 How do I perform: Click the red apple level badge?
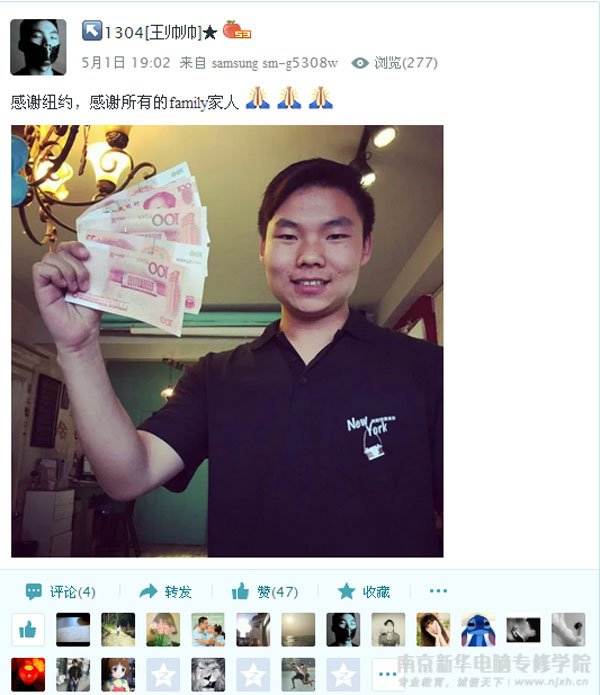click(237, 30)
